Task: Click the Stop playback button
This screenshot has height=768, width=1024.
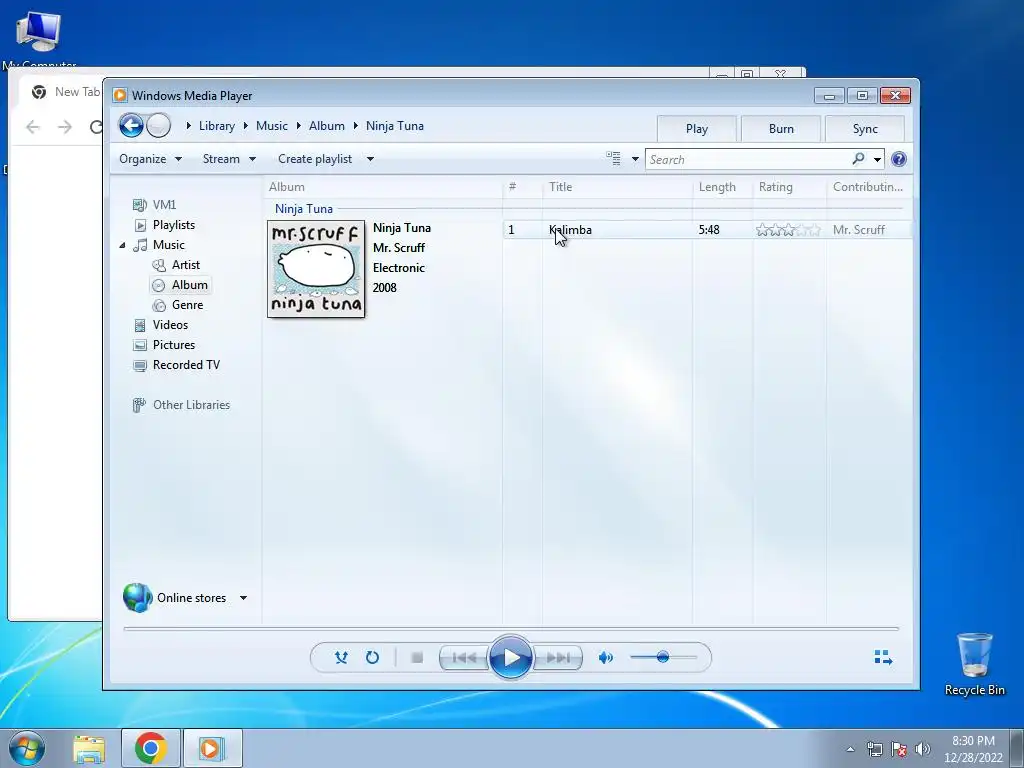Action: [x=417, y=657]
